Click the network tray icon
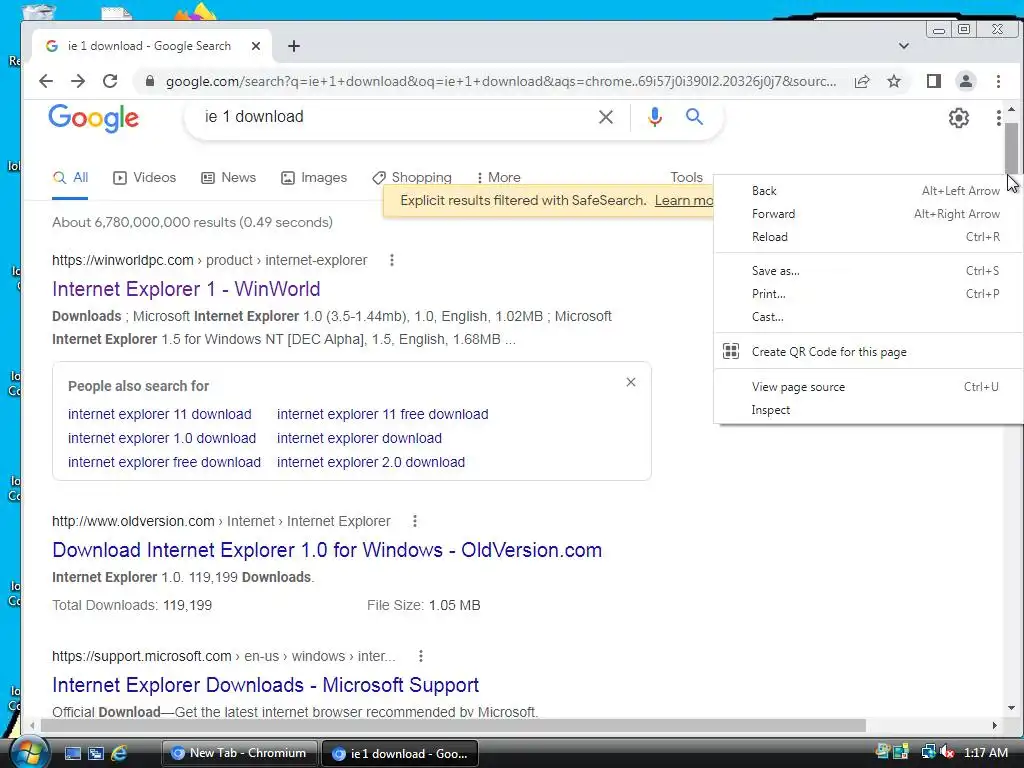The height and width of the screenshot is (768, 1024). [928, 753]
